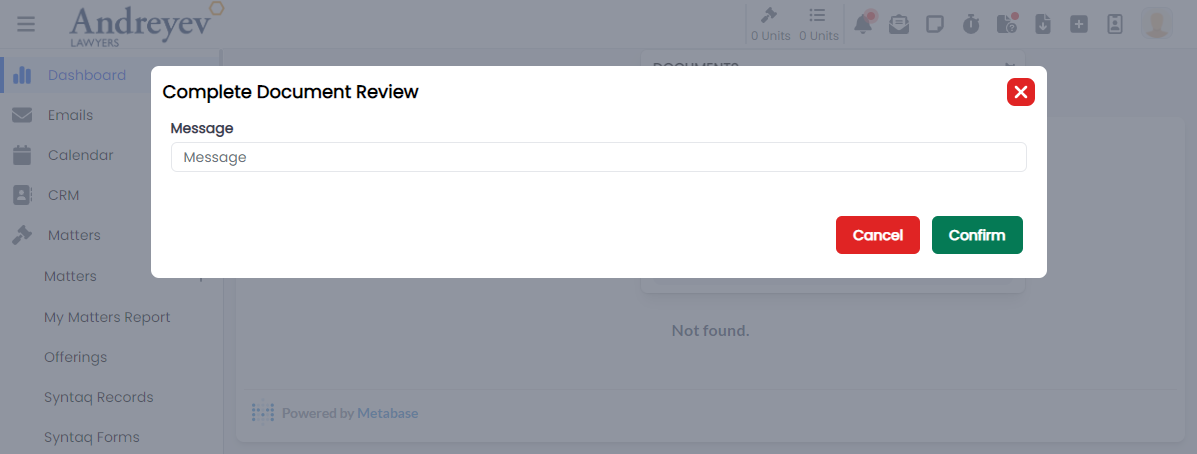Image resolution: width=1197 pixels, height=454 pixels.
Task: Expand the Matters sidebar section
Action: 74,235
